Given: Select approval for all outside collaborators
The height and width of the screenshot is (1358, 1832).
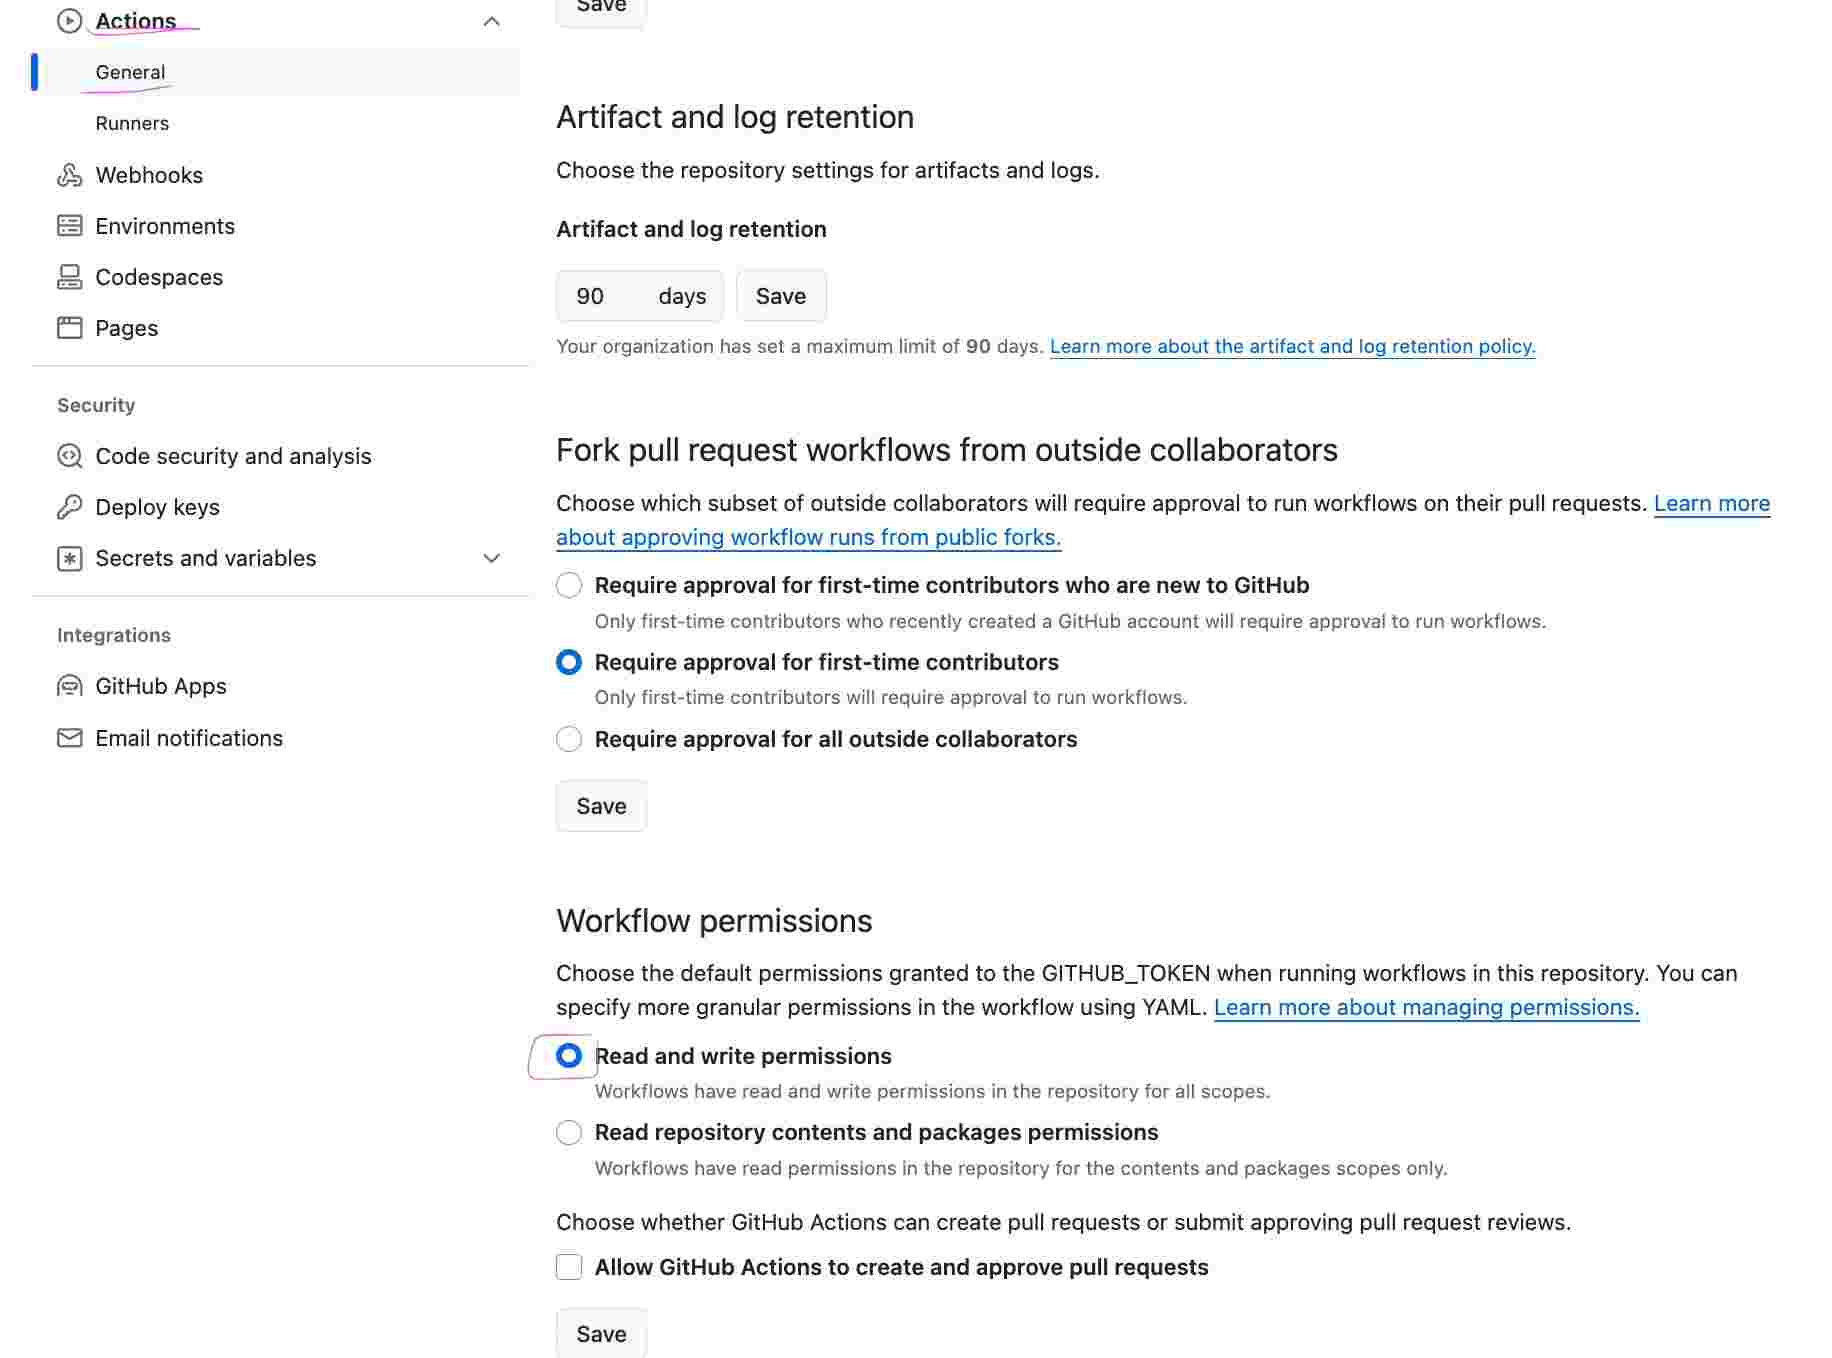Looking at the screenshot, I should tap(568, 739).
